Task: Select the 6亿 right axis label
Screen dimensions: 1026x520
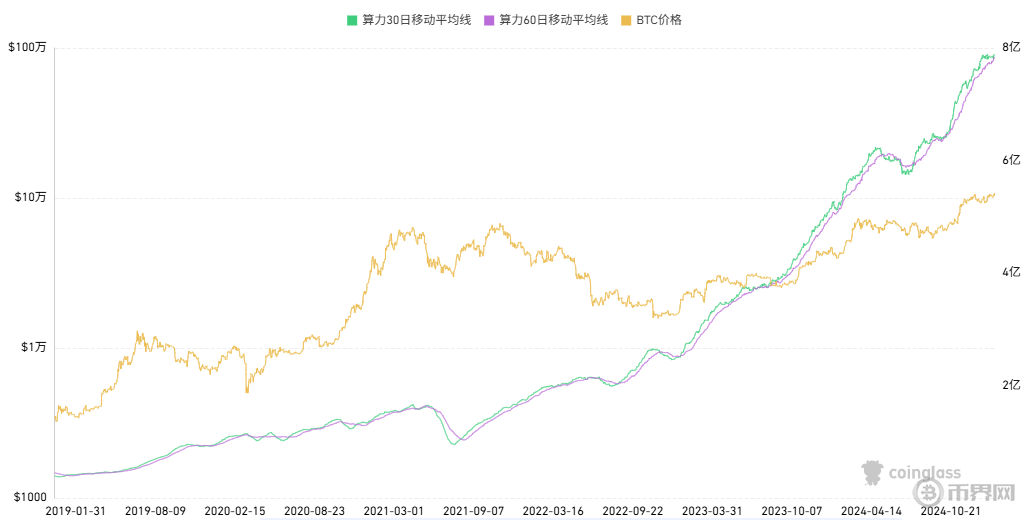Action: click(x=1011, y=160)
